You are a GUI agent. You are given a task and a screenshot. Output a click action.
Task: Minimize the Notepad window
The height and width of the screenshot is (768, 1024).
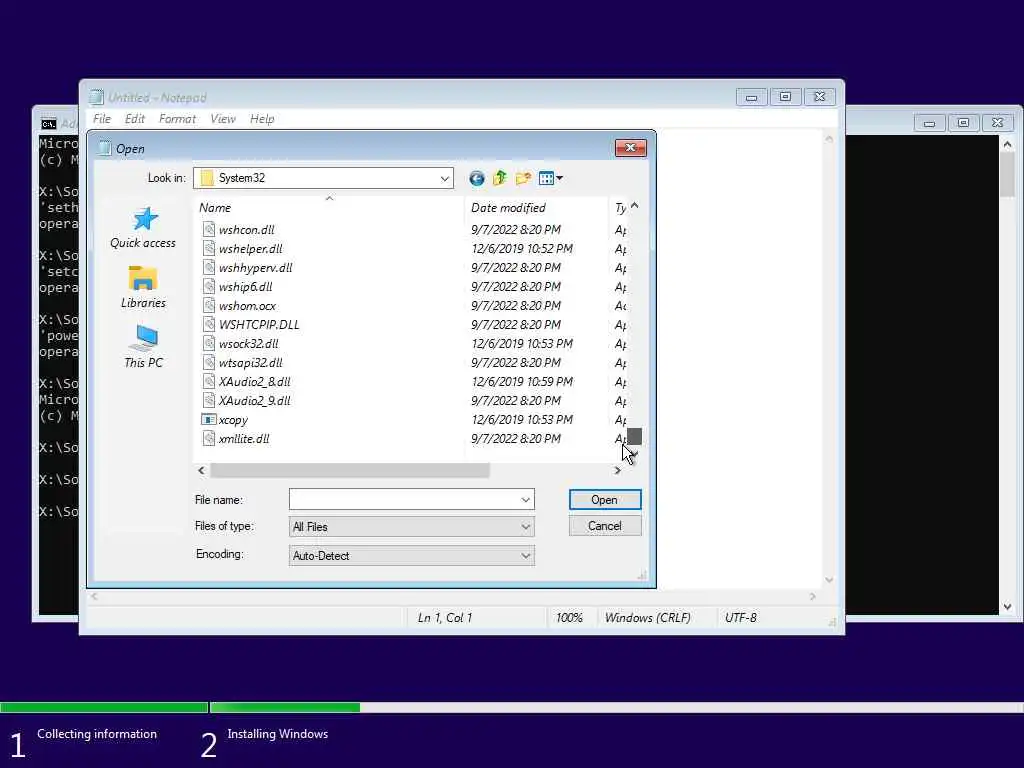[752, 97]
